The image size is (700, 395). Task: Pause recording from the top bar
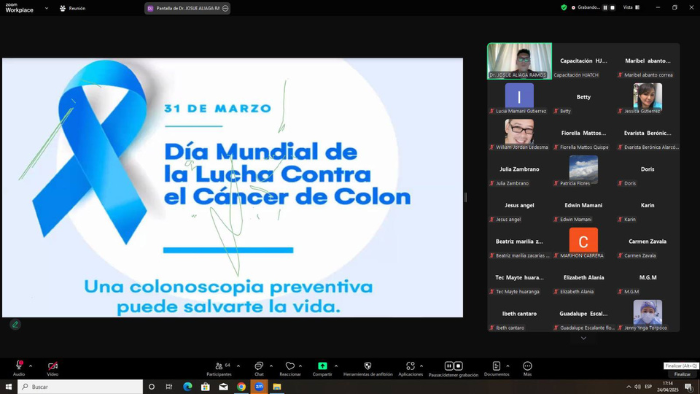605,8
